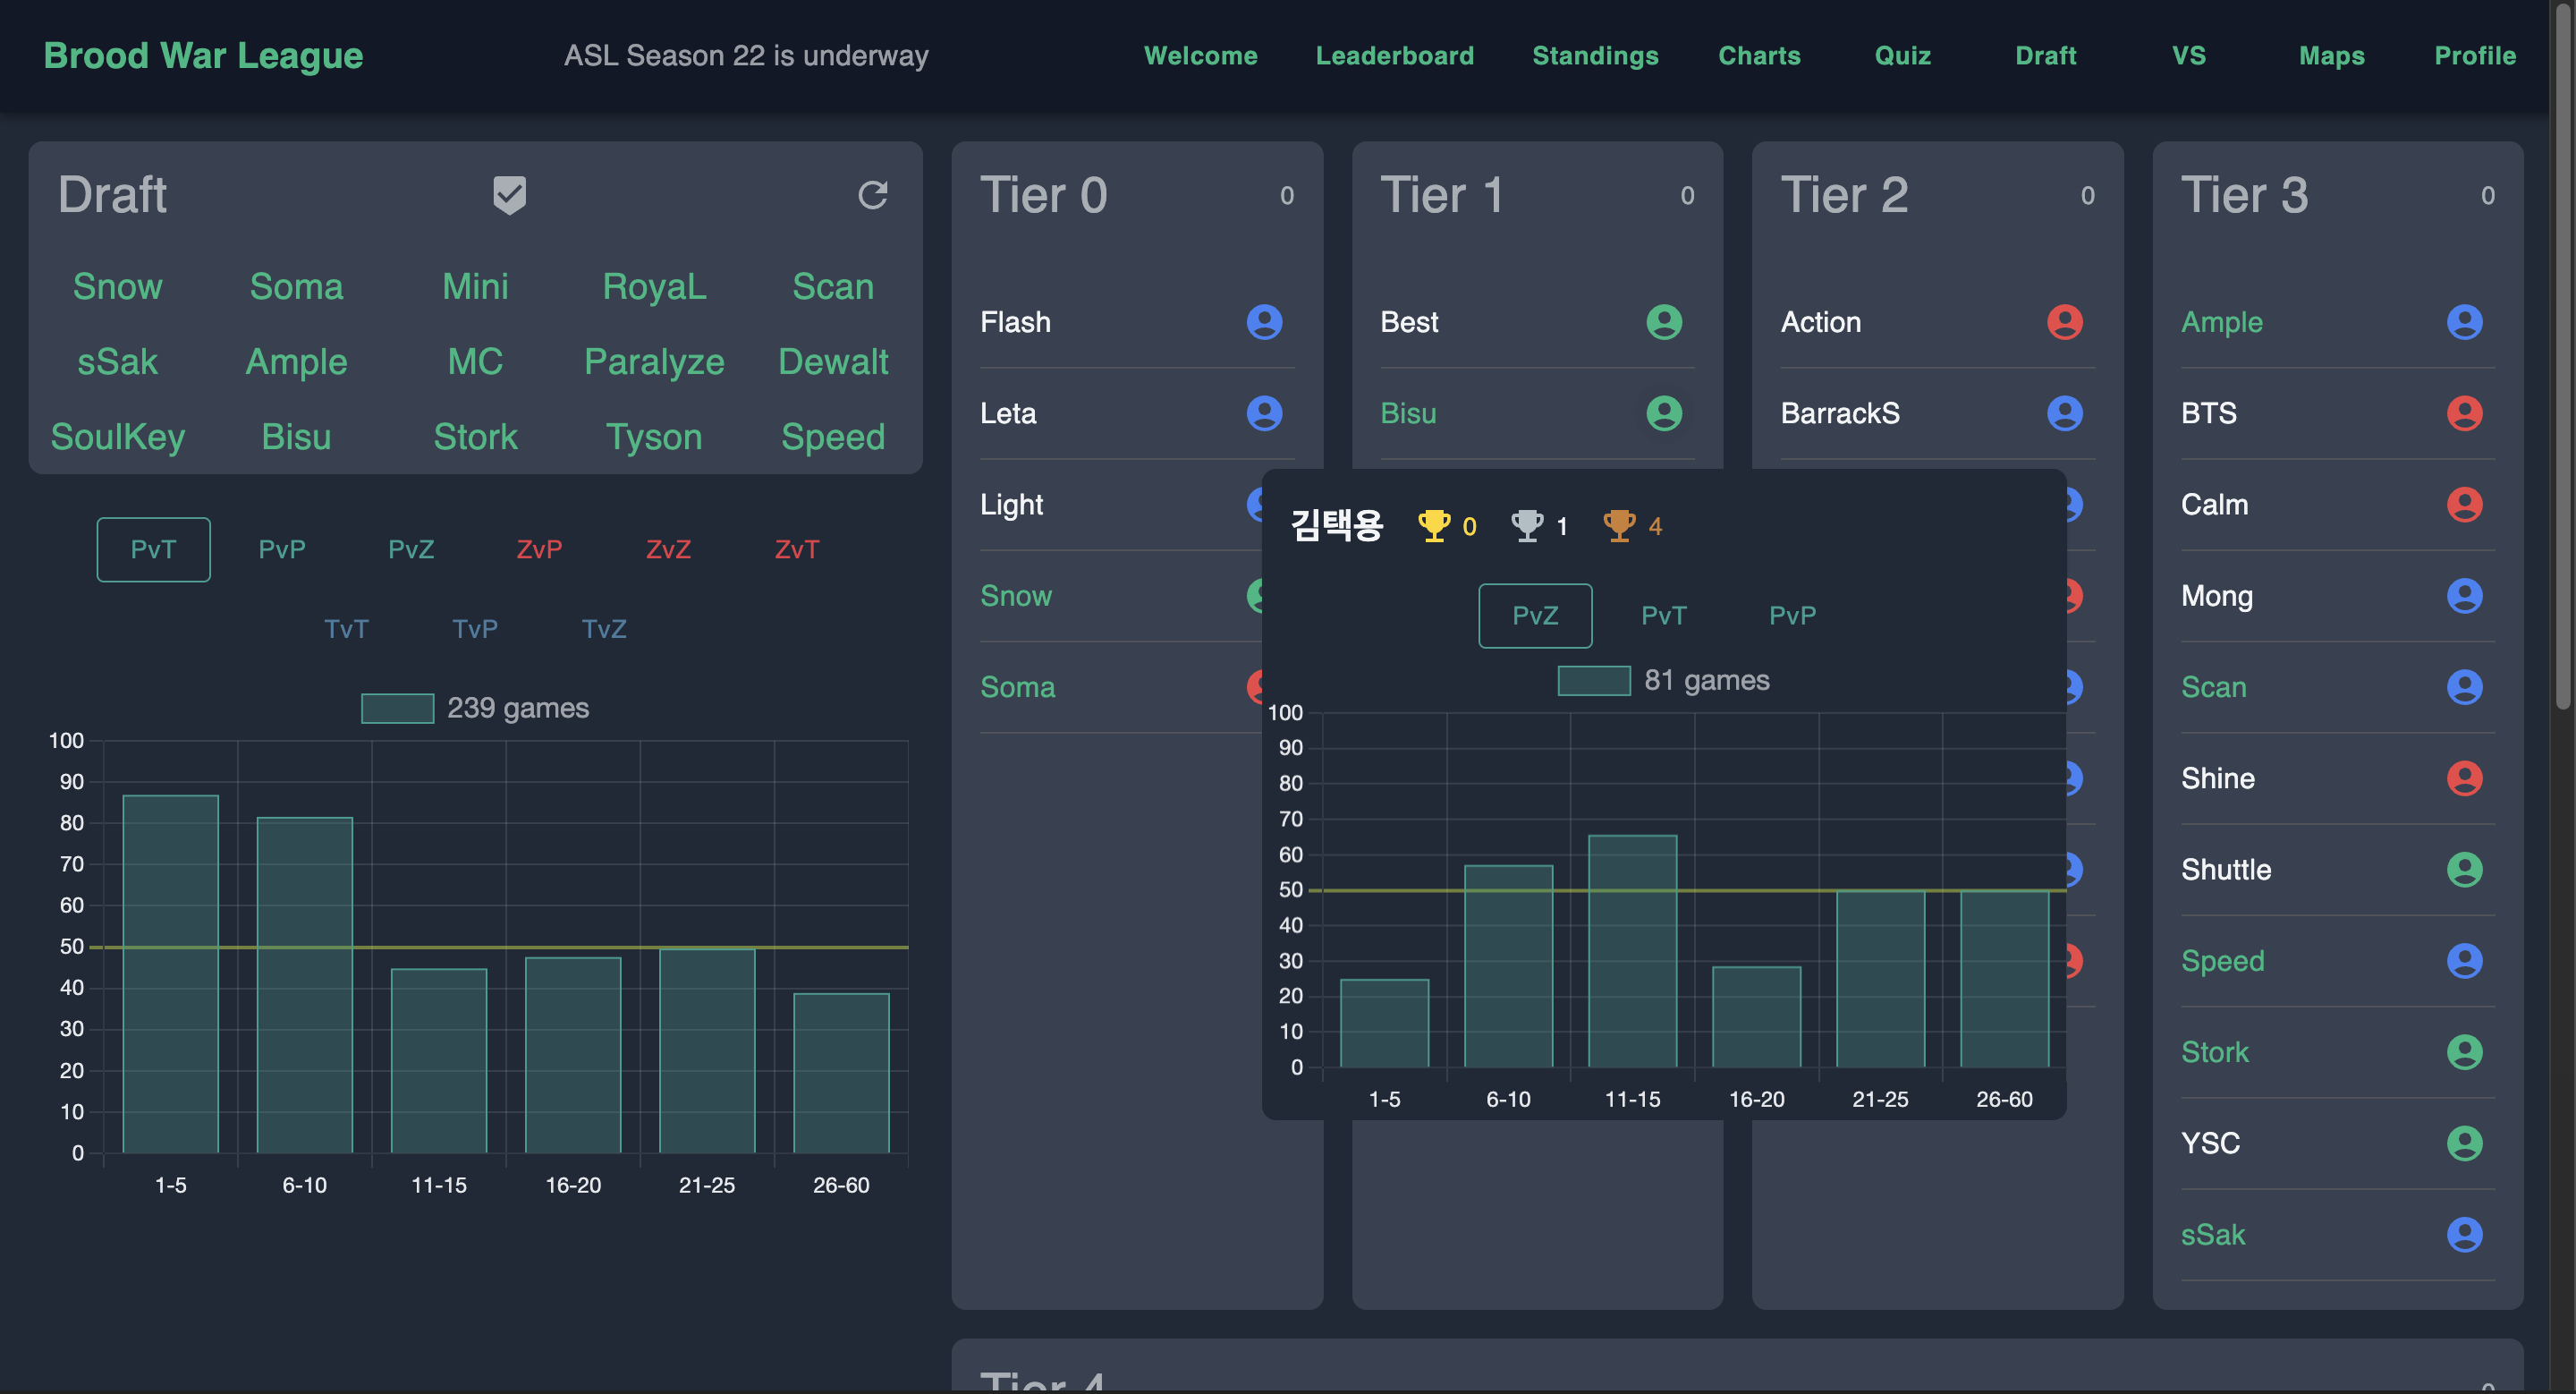Screen dimensions: 2576x1394
Task: Select Dewalt in the Draft list
Action: (x=833, y=362)
